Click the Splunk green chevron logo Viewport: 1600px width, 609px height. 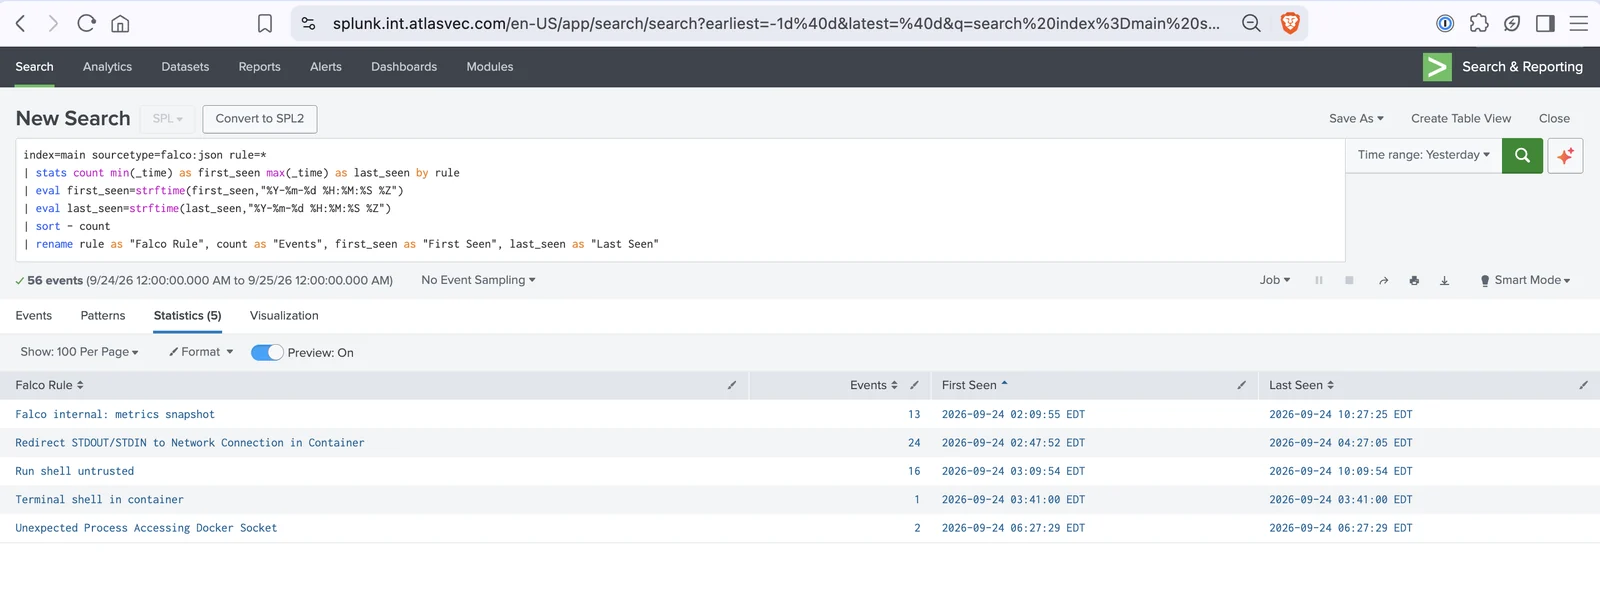click(x=1437, y=67)
